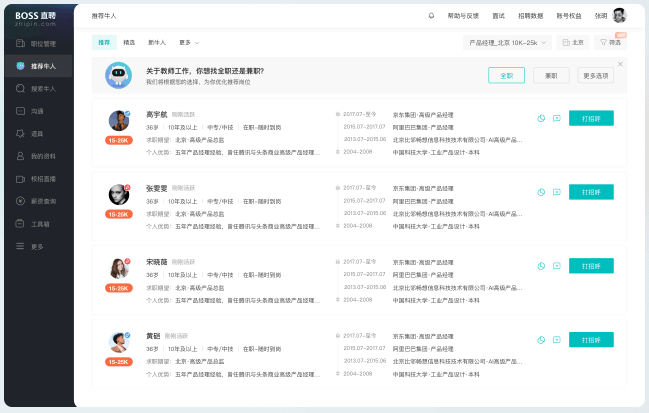
Task: Click candidate name 张雯雯
Action: (x=156, y=188)
